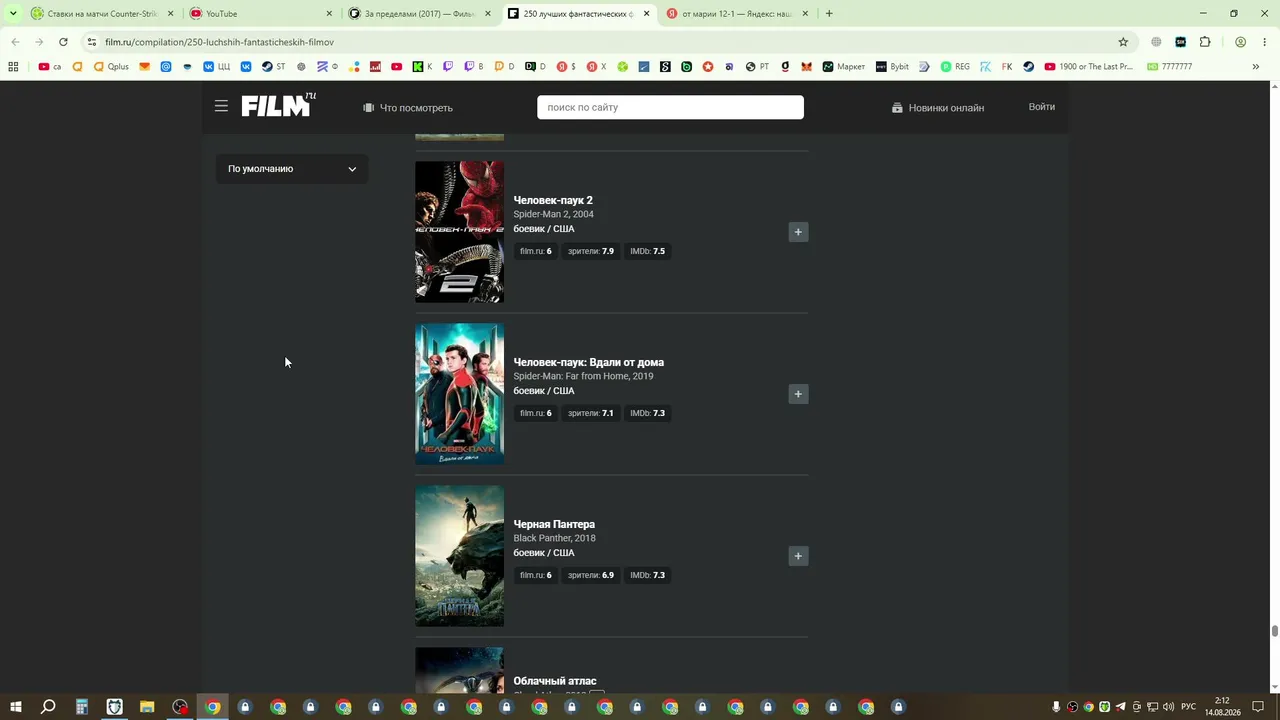Focus the 'поиск по сайту' search field
The image size is (1280, 720).
pos(670,107)
